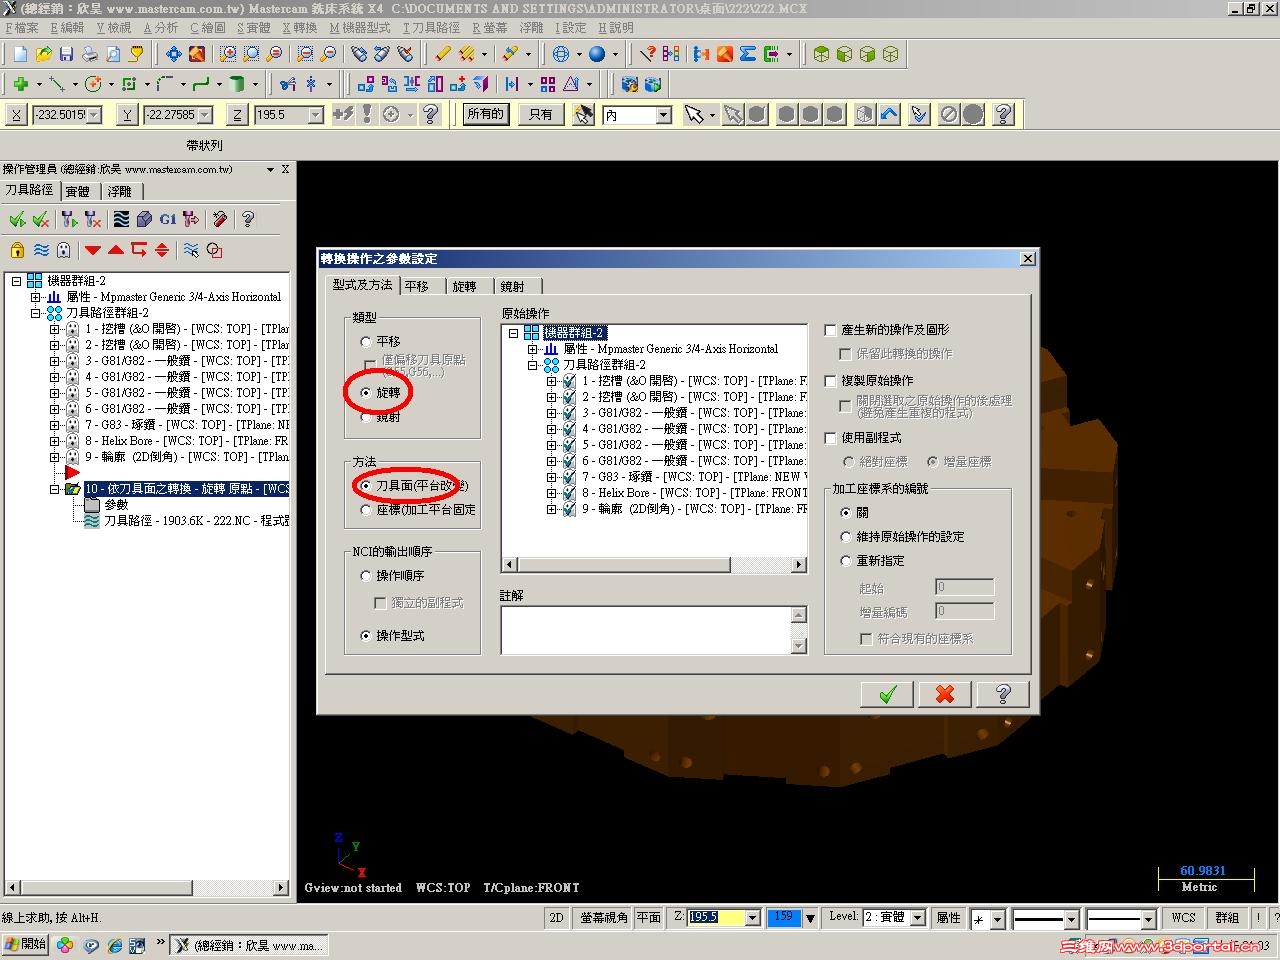Move insert arrow up red triangle

tap(116, 250)
